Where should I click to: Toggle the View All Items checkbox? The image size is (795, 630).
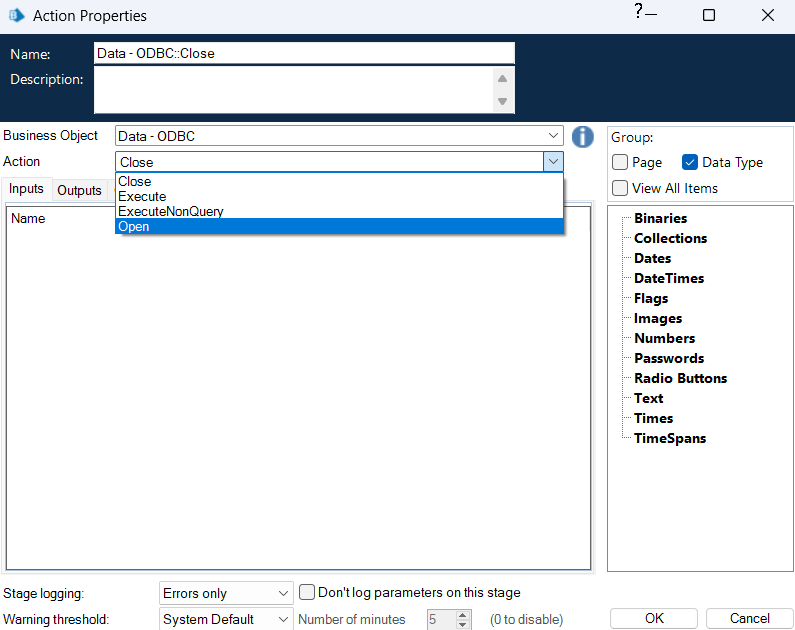pos(621,188)
